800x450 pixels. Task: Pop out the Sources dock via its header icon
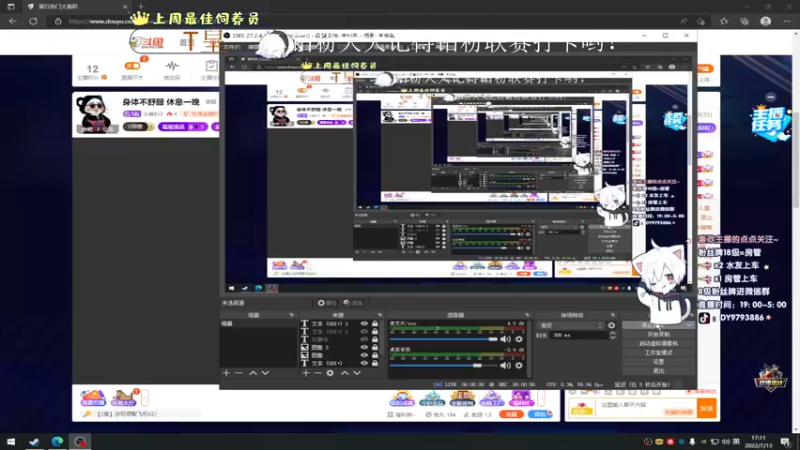(380, 315)
